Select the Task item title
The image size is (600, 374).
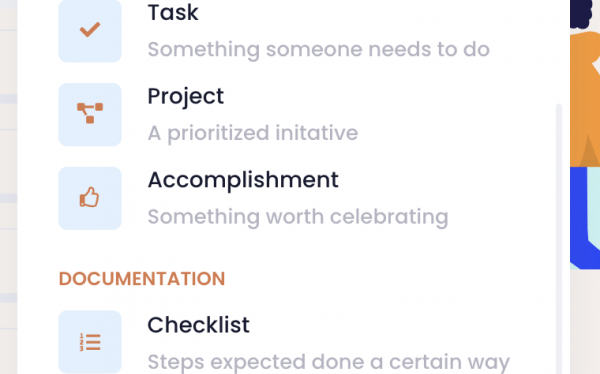pos(173,12)
